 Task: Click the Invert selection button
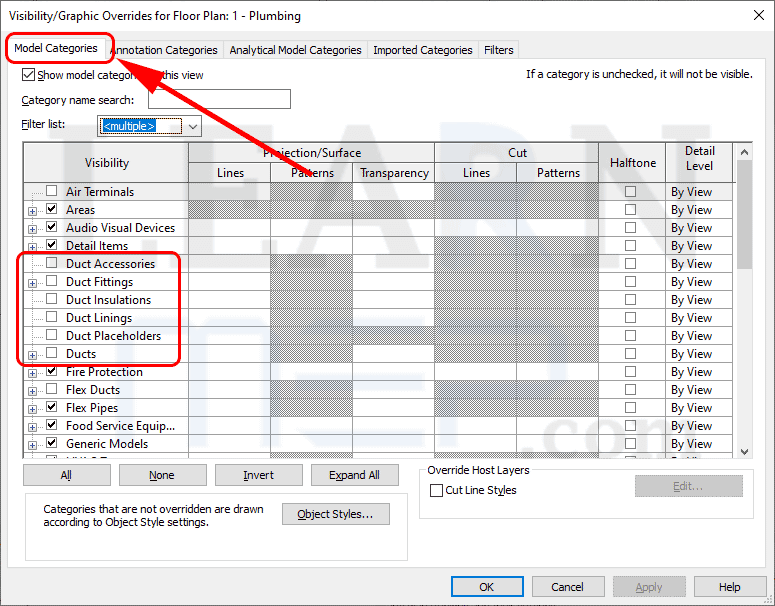[258, 475]
